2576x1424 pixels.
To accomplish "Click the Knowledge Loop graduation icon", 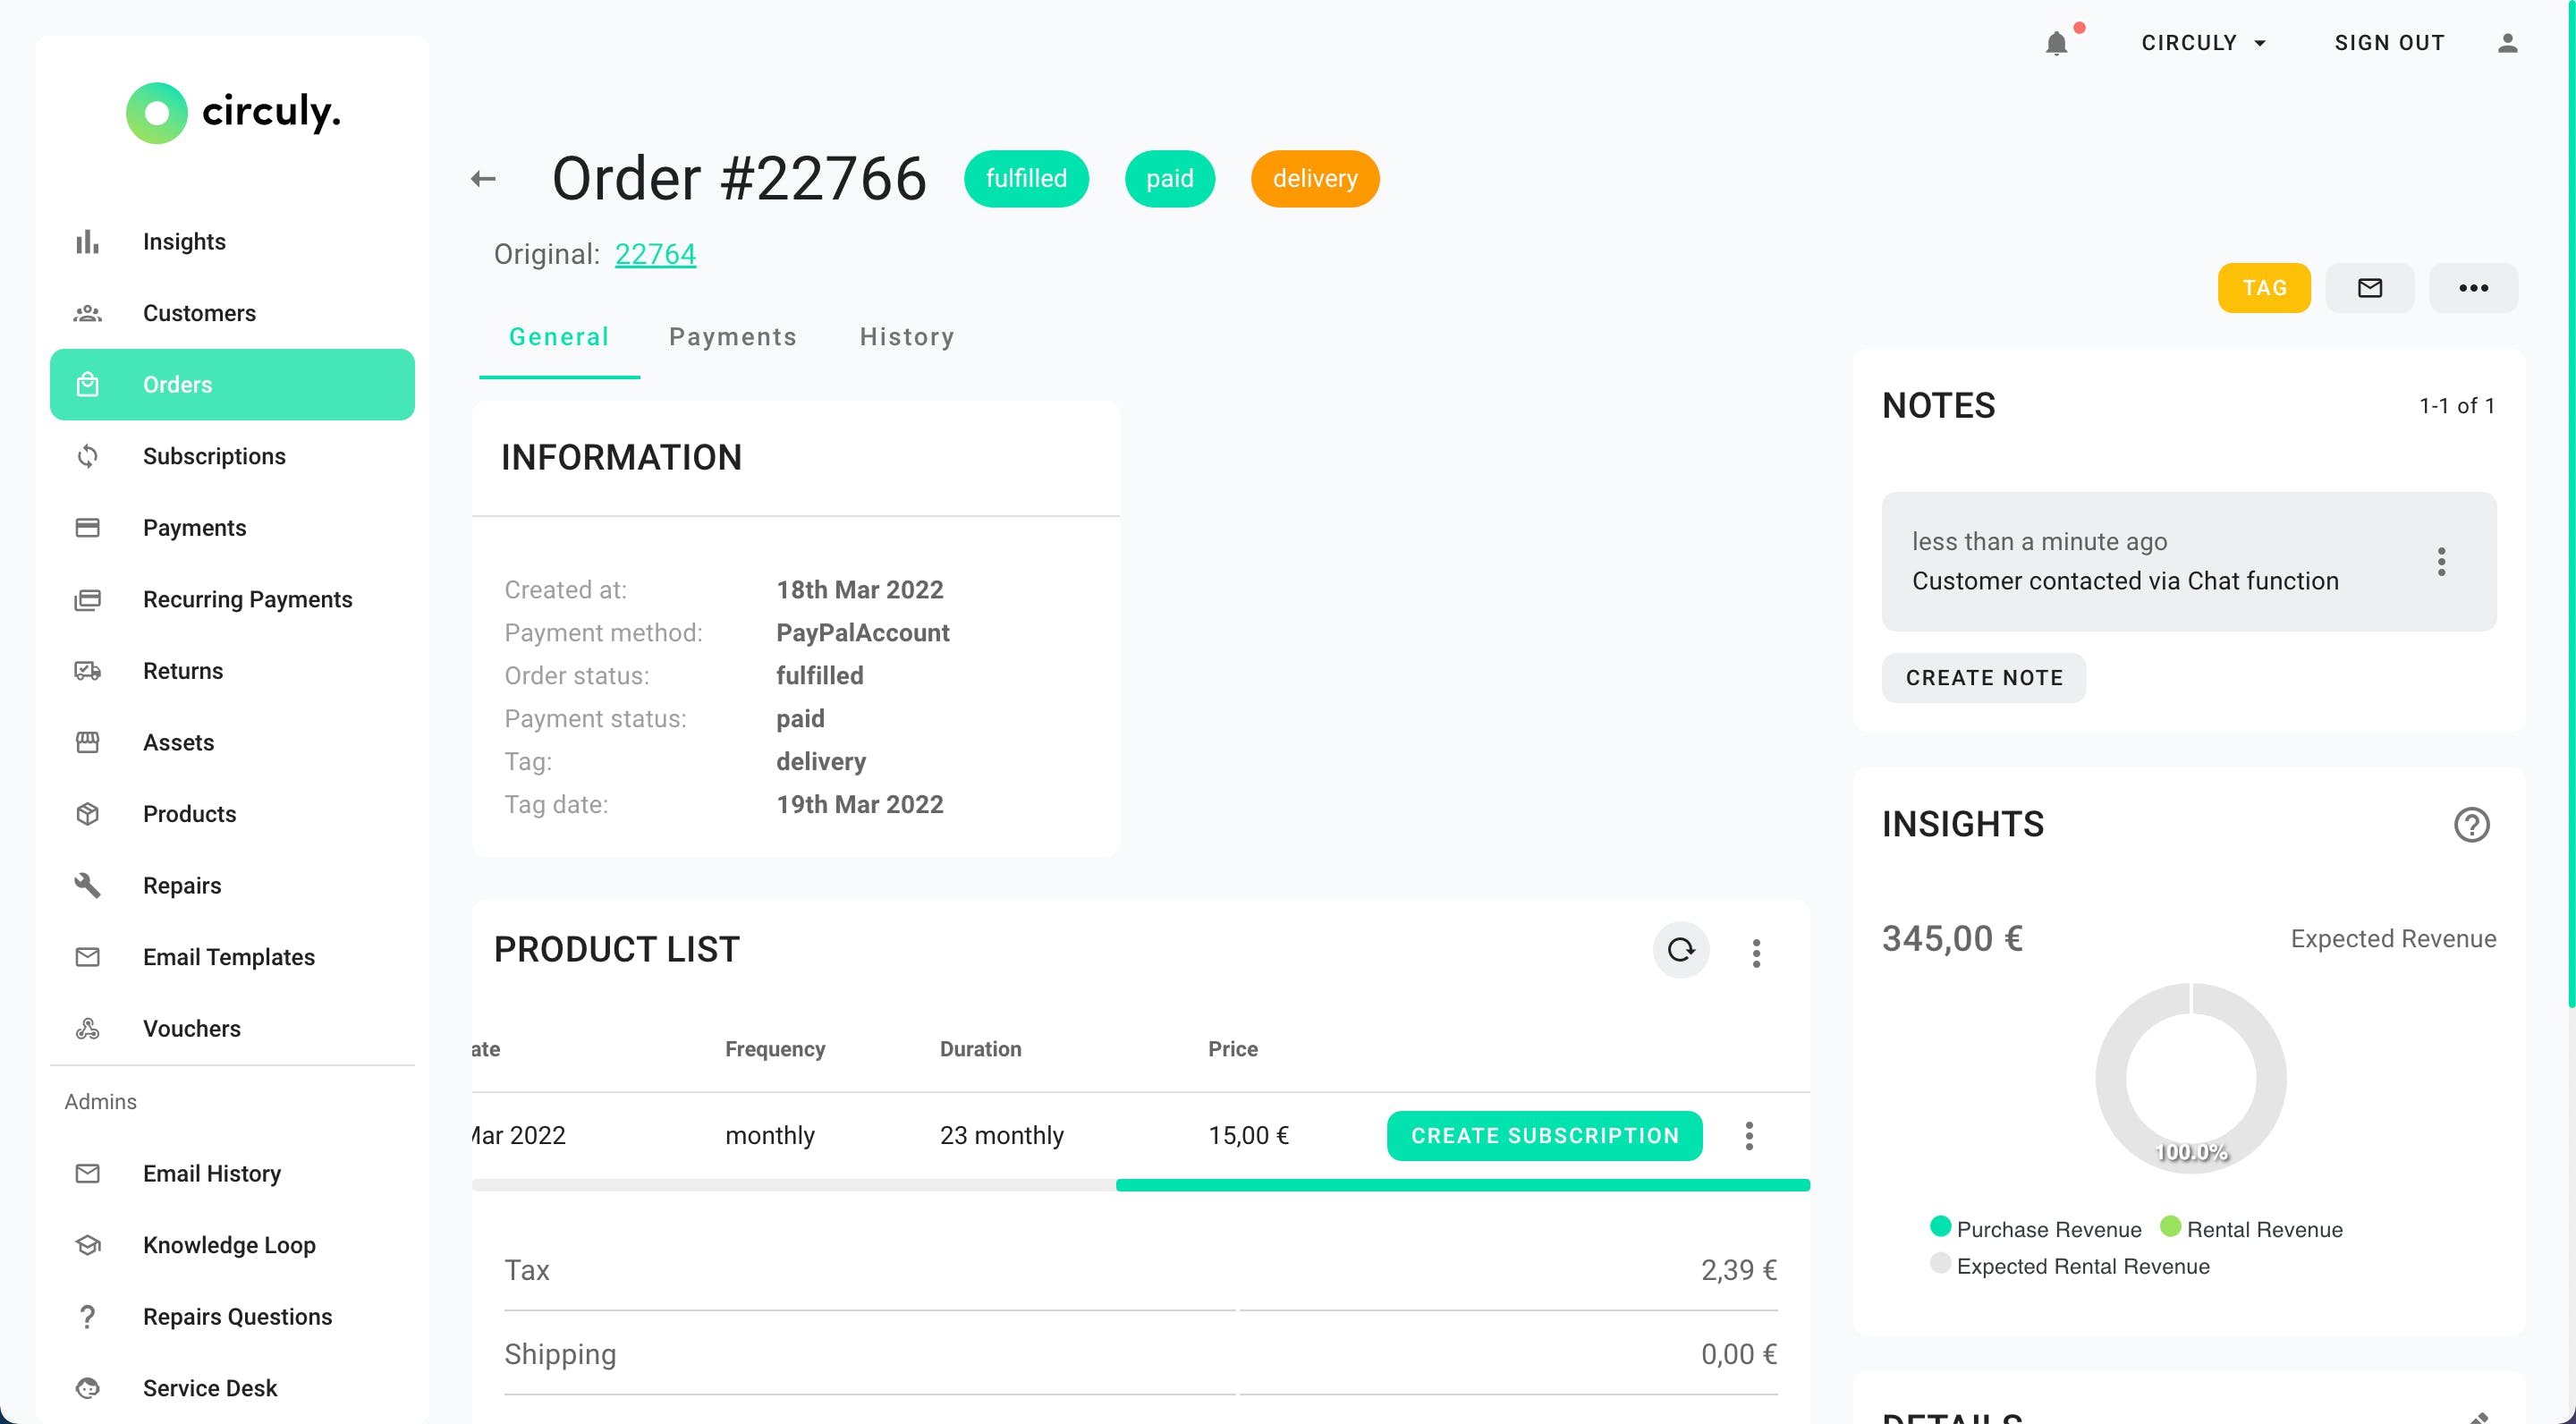I will pos(88,1245).
